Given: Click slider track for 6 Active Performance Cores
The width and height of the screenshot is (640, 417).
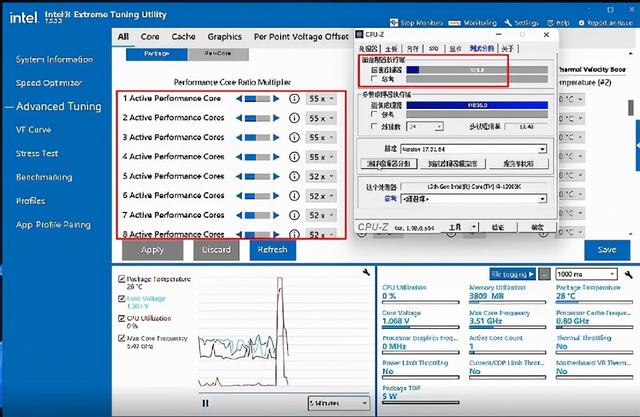Looking at the screenshot, I should coord(258,196).
